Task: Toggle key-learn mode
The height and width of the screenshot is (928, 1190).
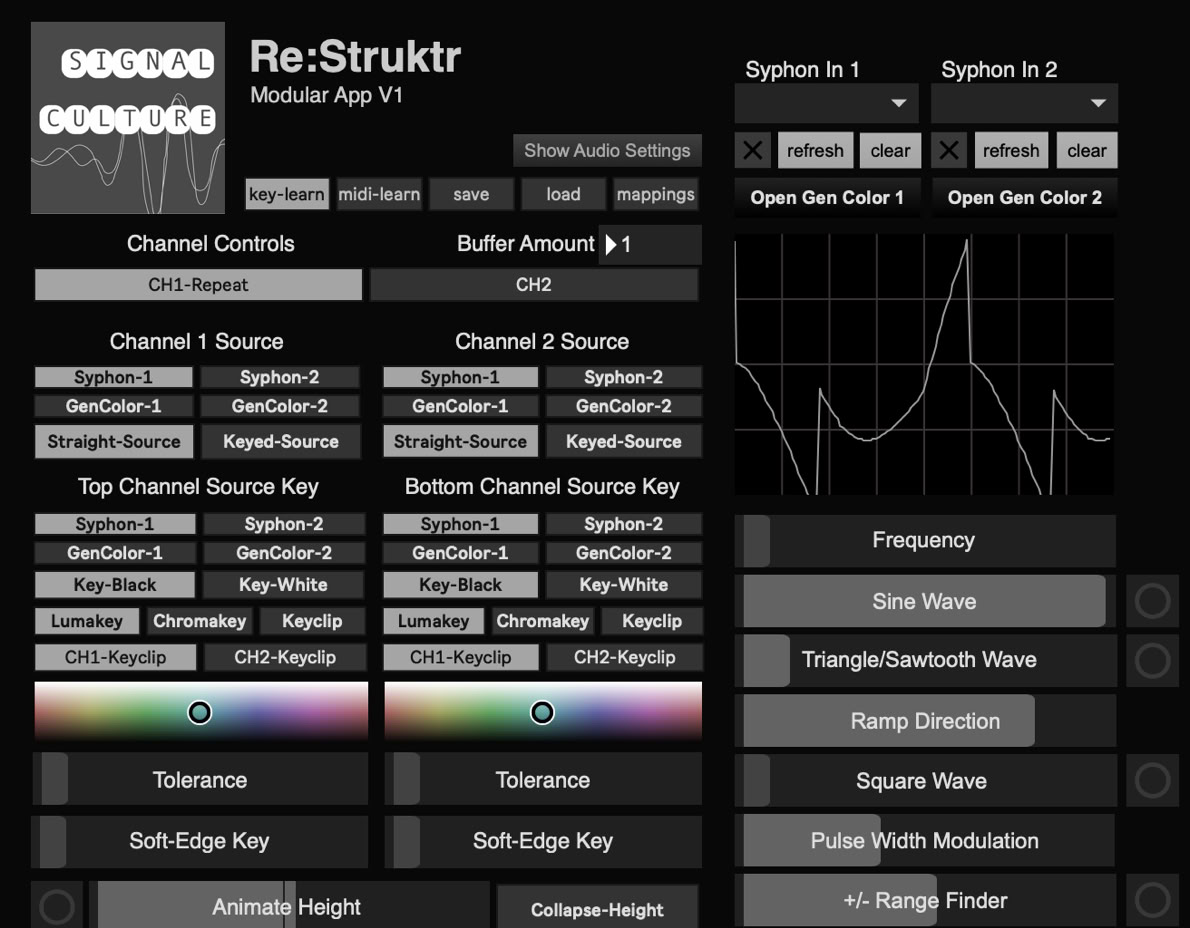Action: pos(287,194)
